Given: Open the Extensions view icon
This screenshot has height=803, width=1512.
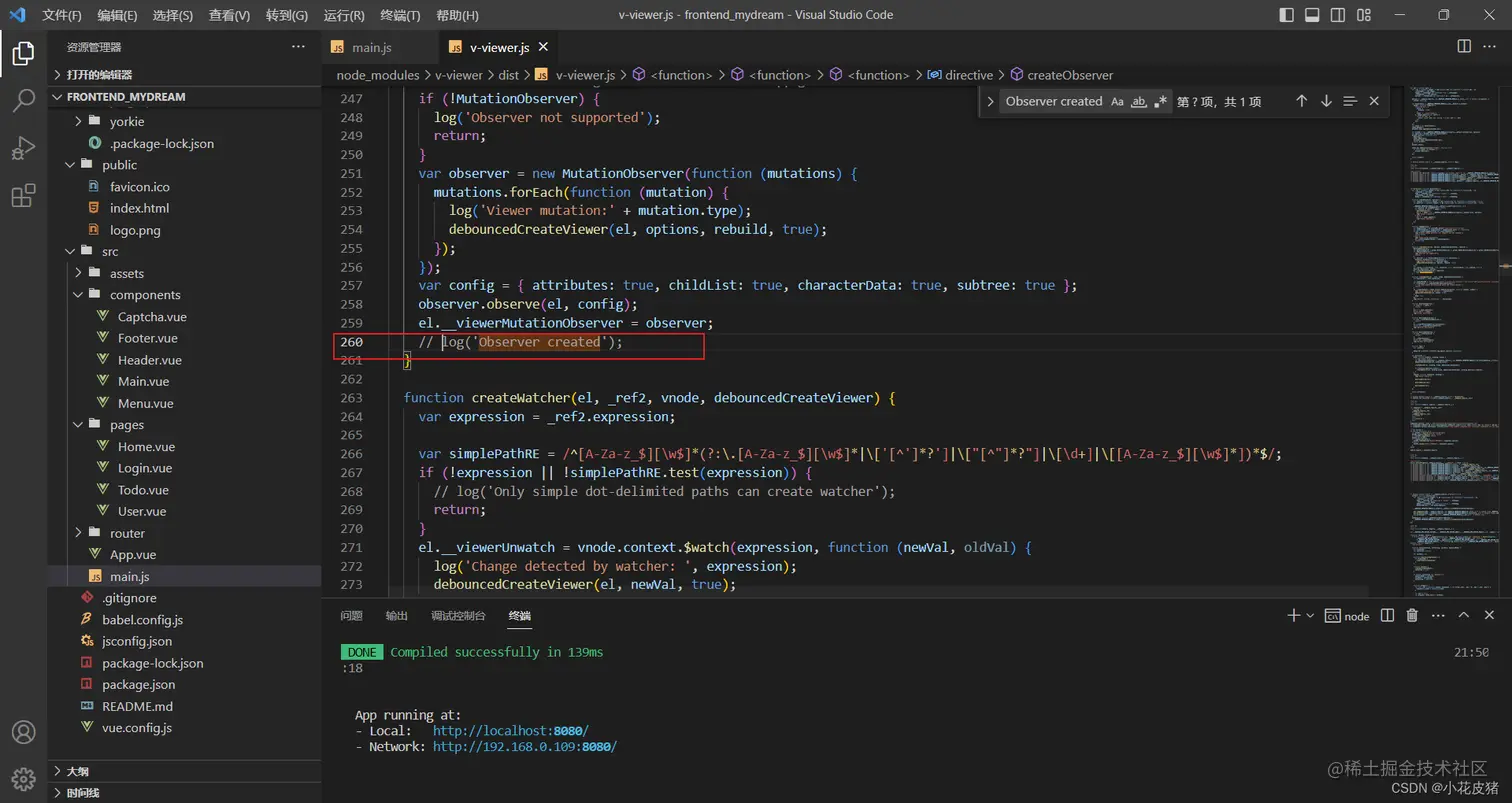Looking at the screenshot, I should coord(23,196).
